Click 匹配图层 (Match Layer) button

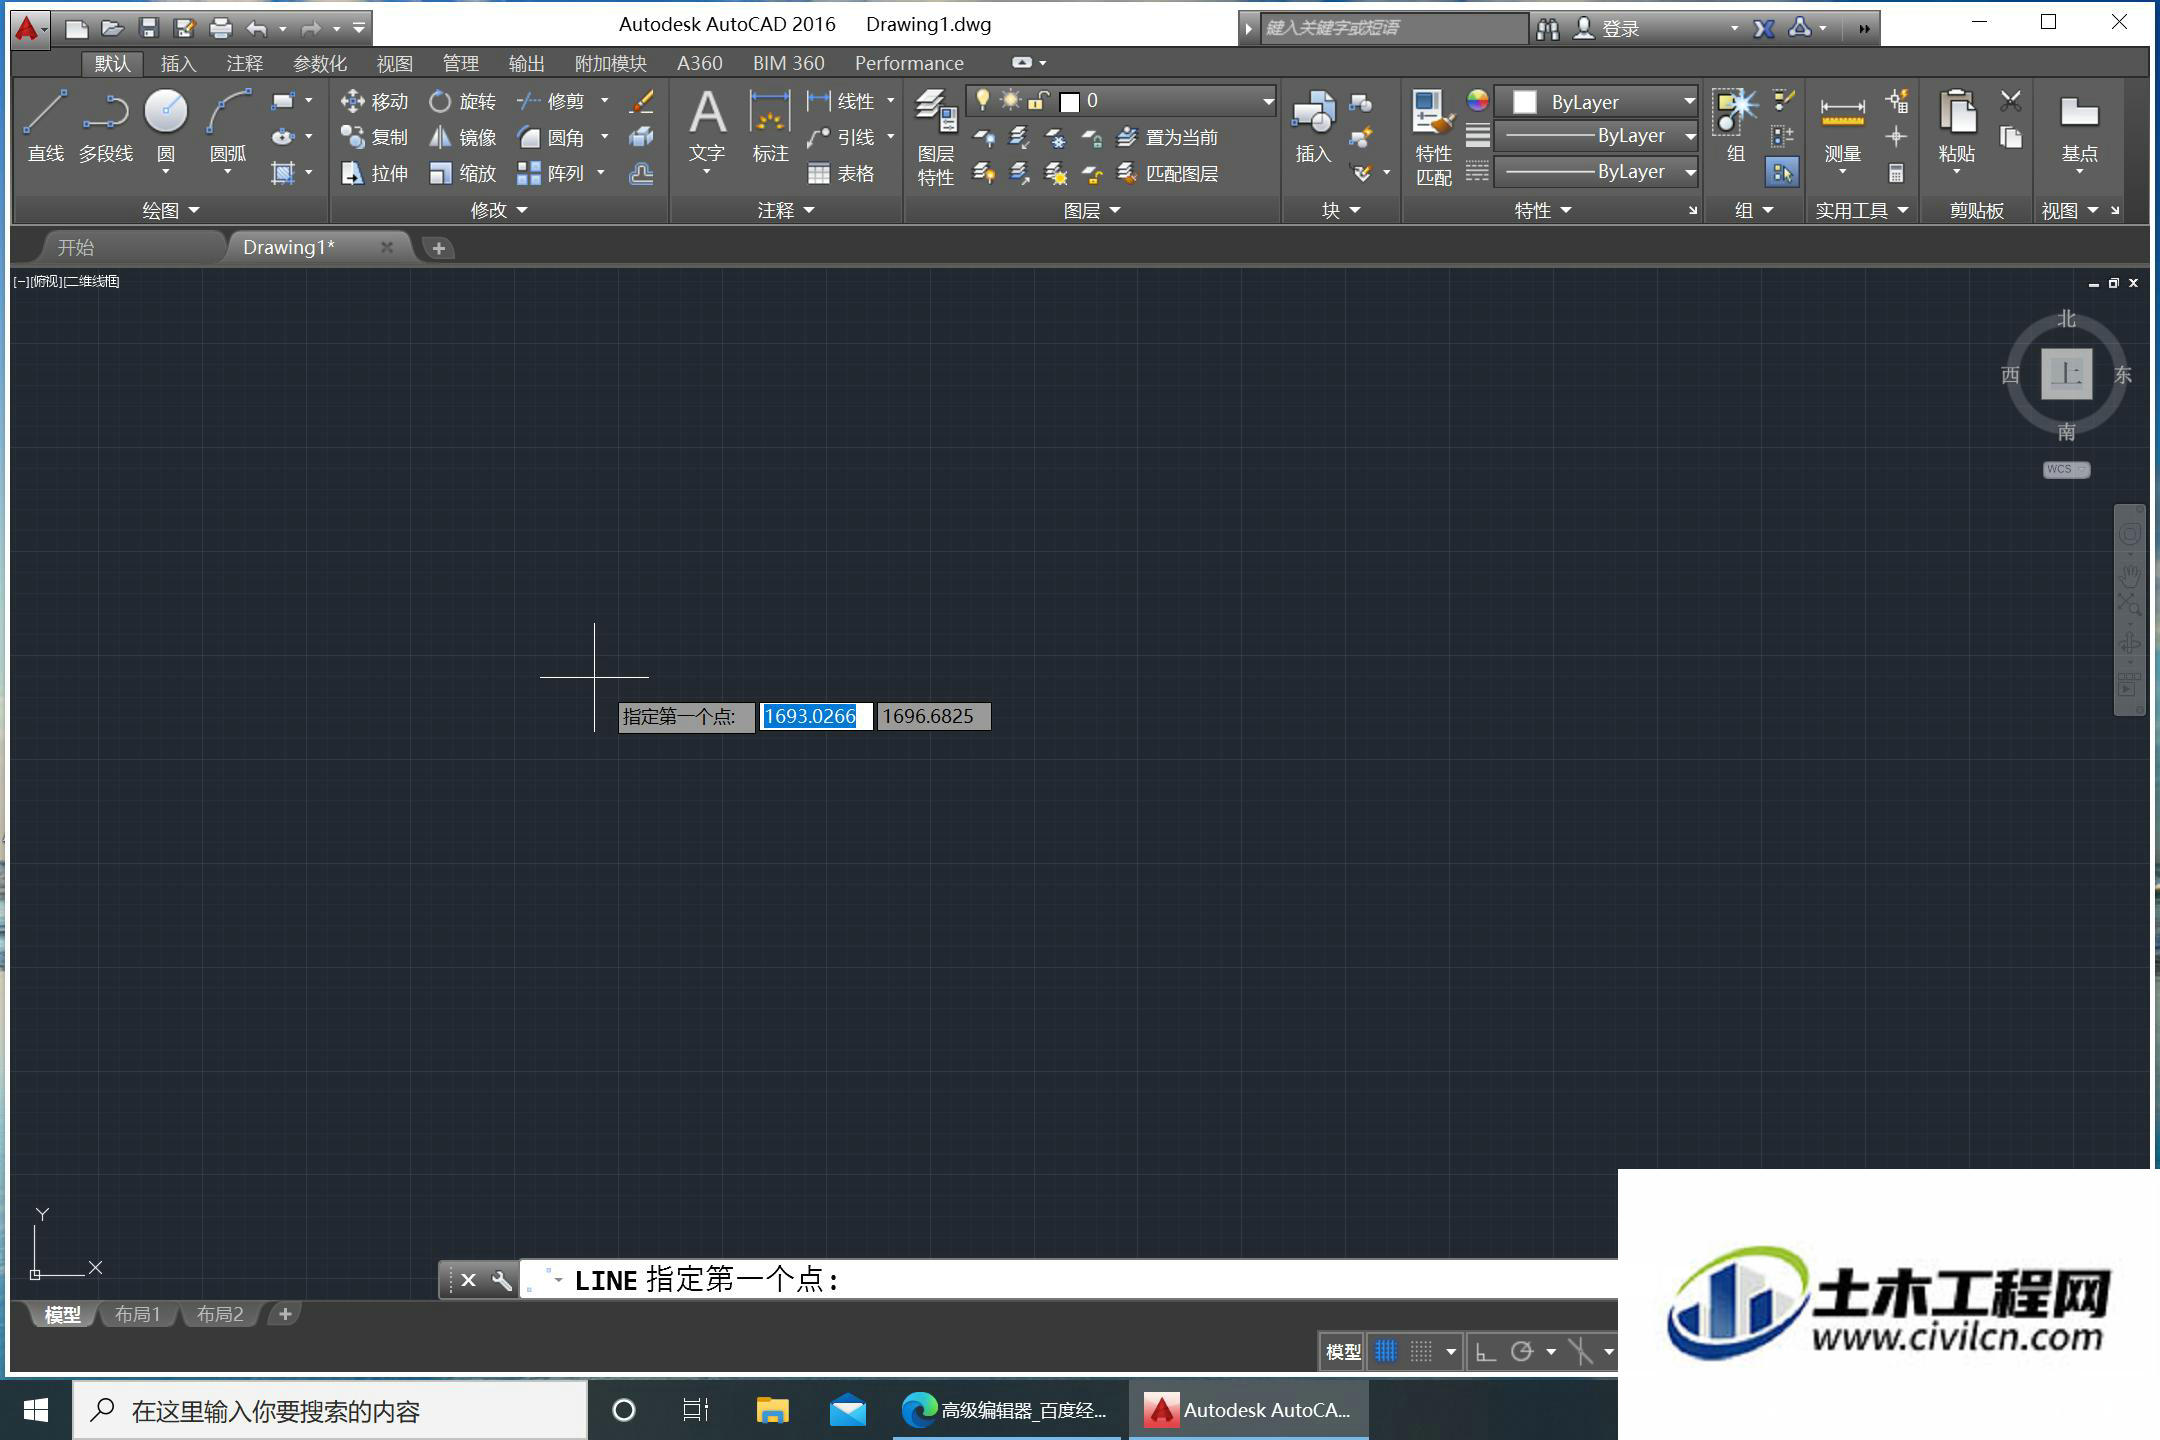point(1167,173)
